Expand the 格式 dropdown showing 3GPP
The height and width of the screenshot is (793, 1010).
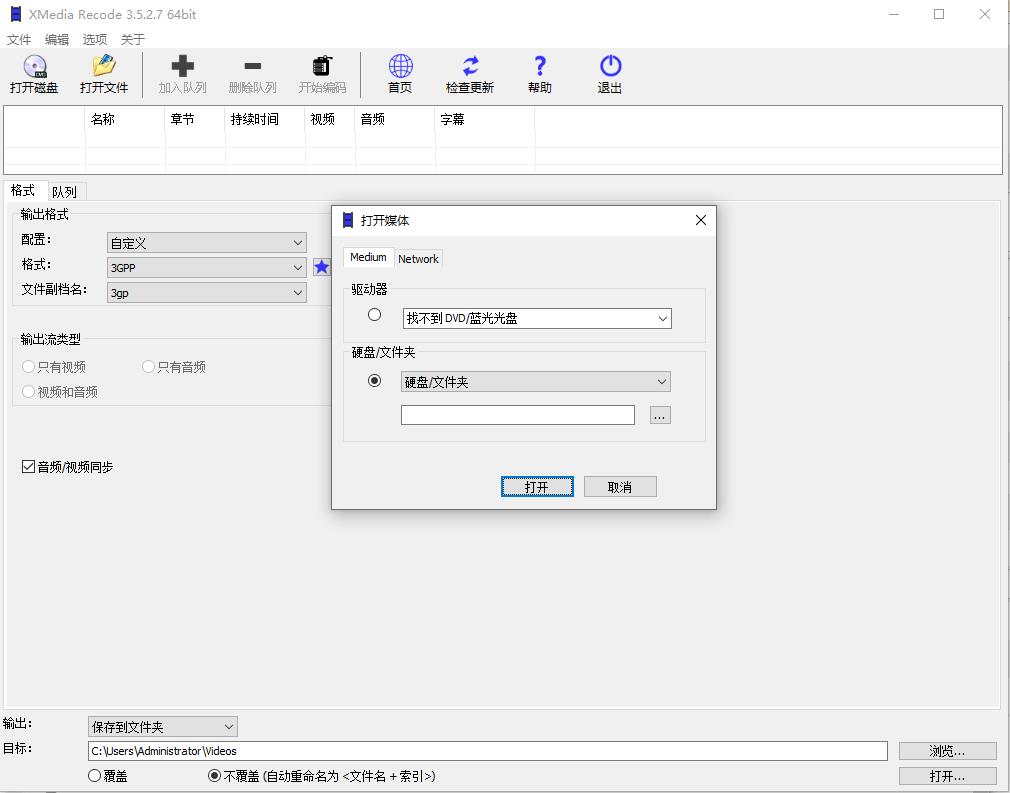point(206,267)
